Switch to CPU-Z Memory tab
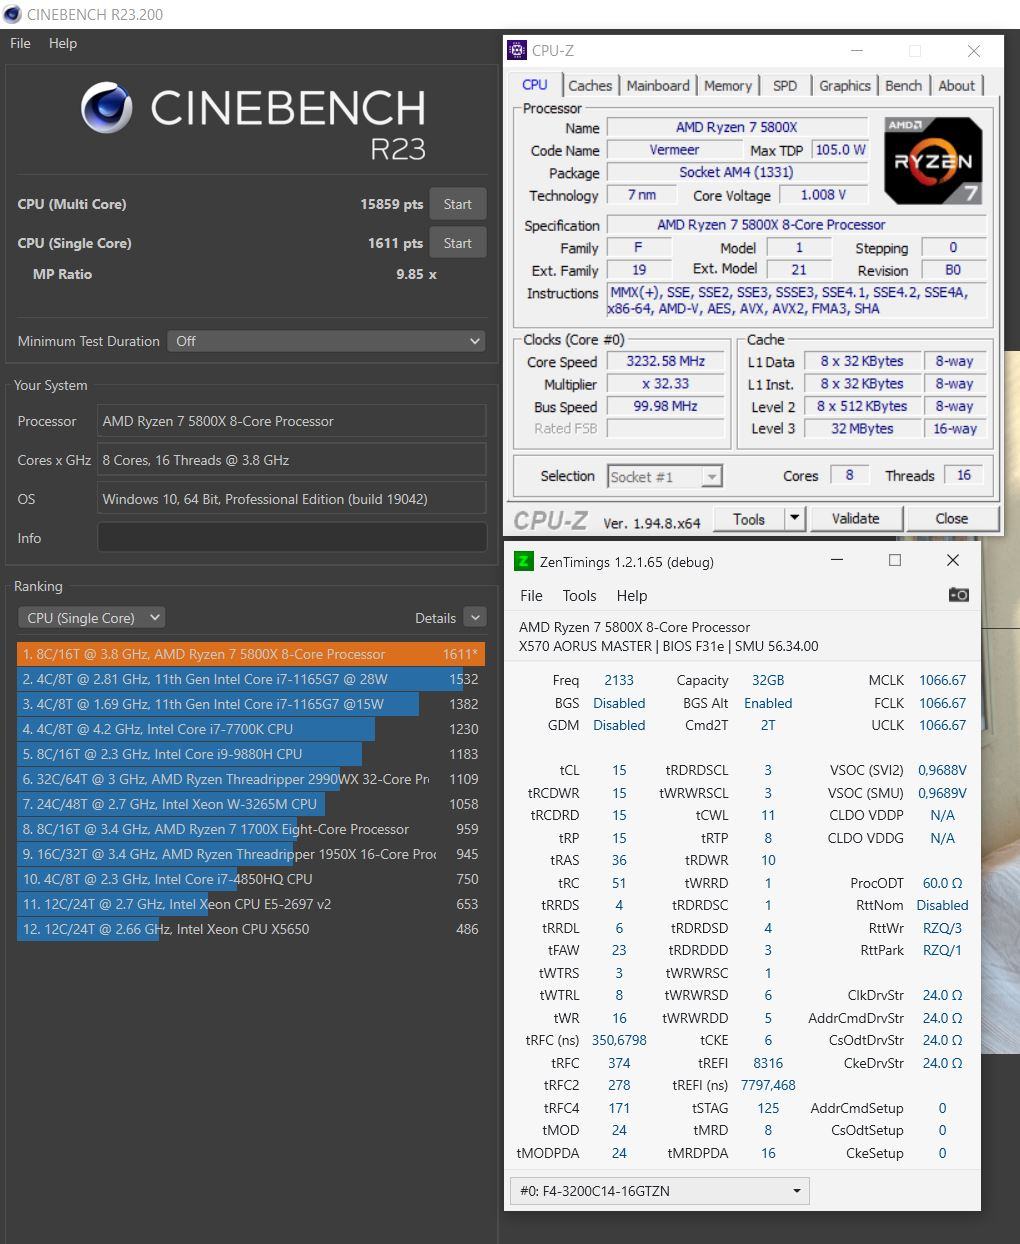Viewport: 1020px width, 1244px height. tap(728, 86)
